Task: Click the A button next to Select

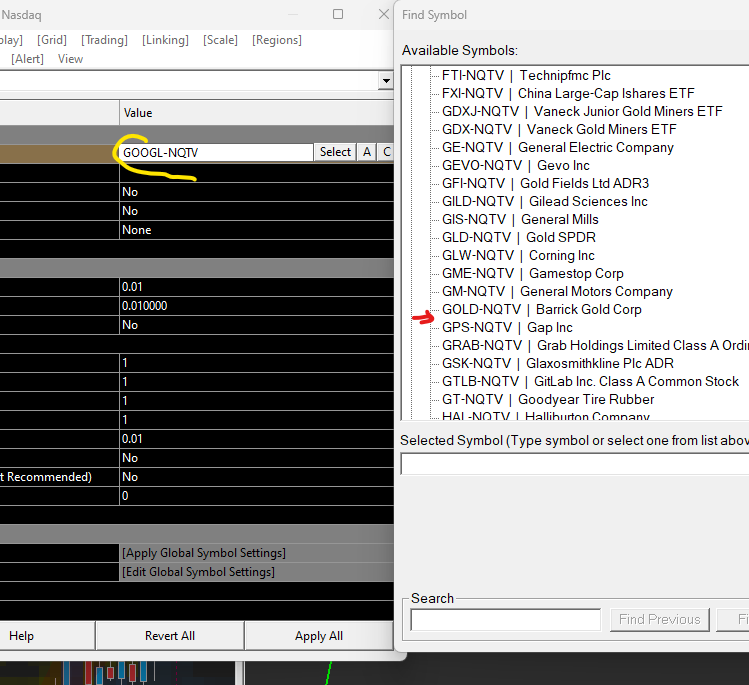Action: tap(367, 152)
